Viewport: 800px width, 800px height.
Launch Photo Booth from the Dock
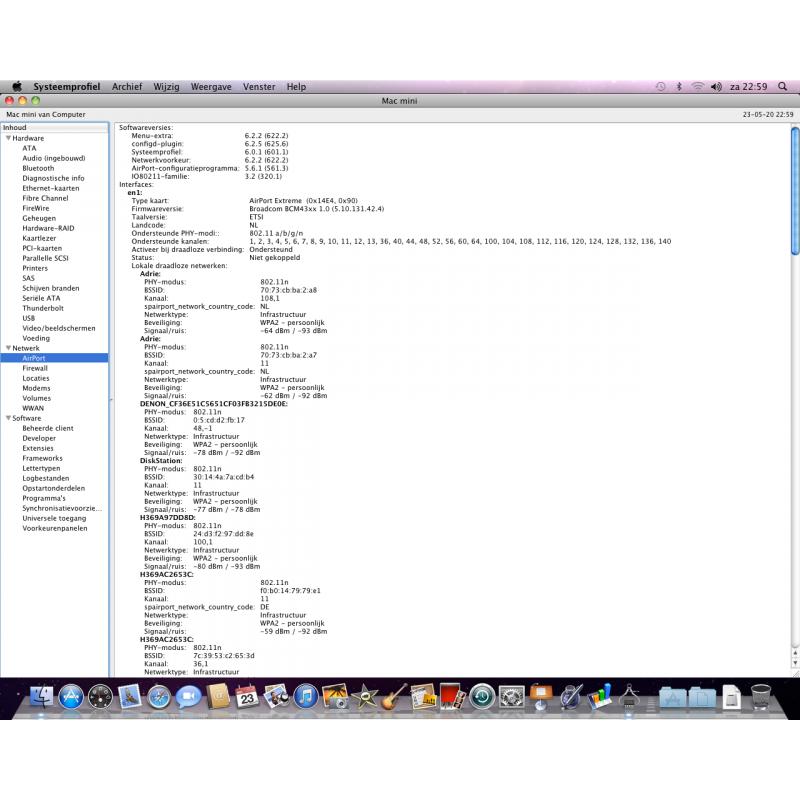453,696
